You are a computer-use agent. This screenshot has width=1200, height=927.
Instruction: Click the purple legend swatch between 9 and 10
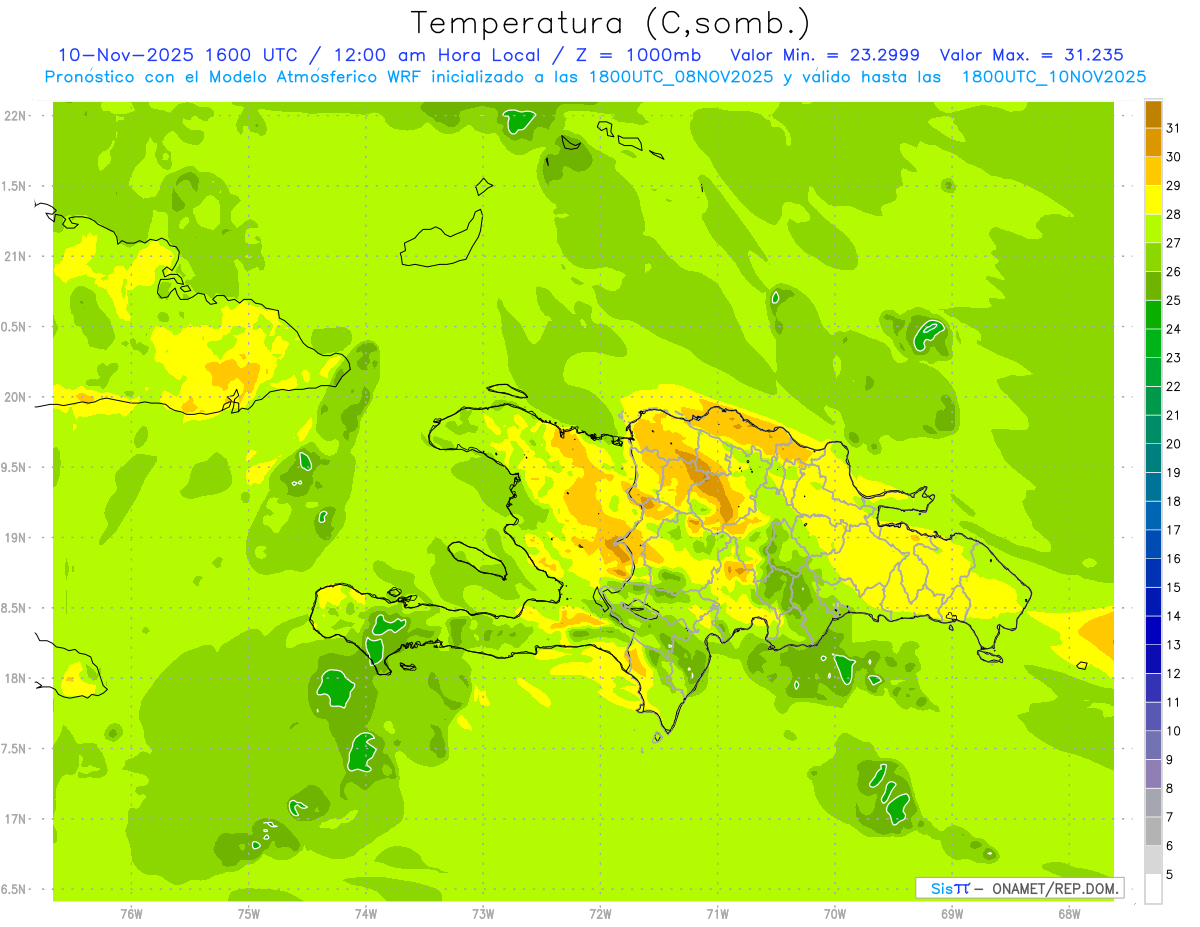1153,744
